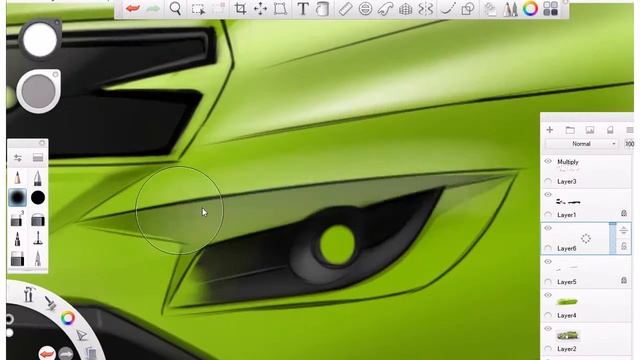The image size is (640, 360).
Task: Enable Symmetry drawing tool
Action: [x=426, y=9]
